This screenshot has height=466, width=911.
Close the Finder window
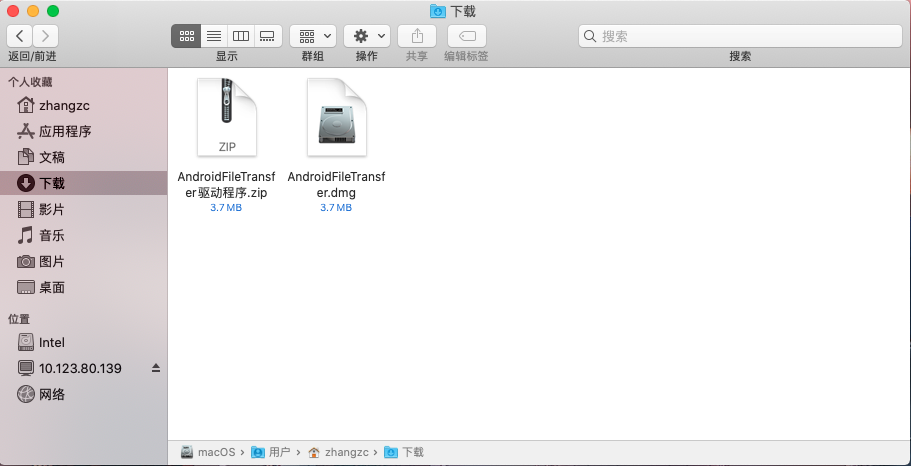(13, 11)
